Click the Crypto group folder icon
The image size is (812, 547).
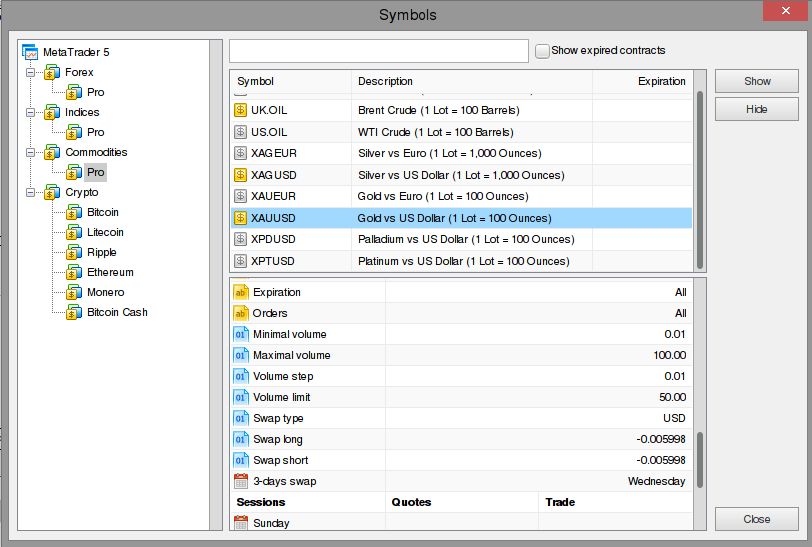tap(52, 192)
